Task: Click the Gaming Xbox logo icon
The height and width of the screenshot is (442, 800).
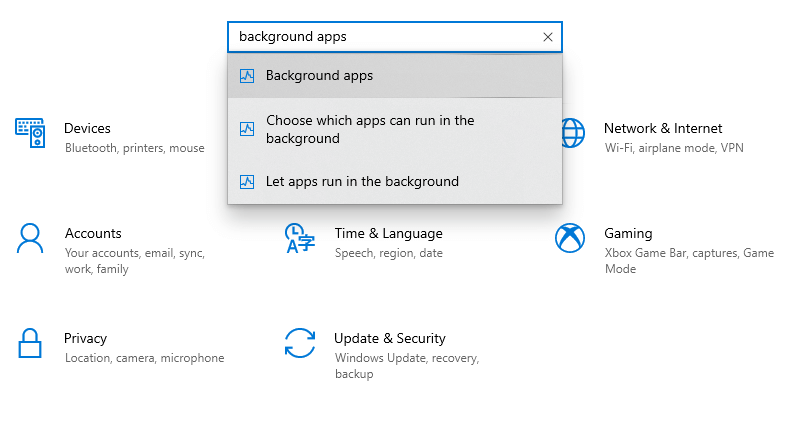Action: pyautogui.click(x=570, y=238)
